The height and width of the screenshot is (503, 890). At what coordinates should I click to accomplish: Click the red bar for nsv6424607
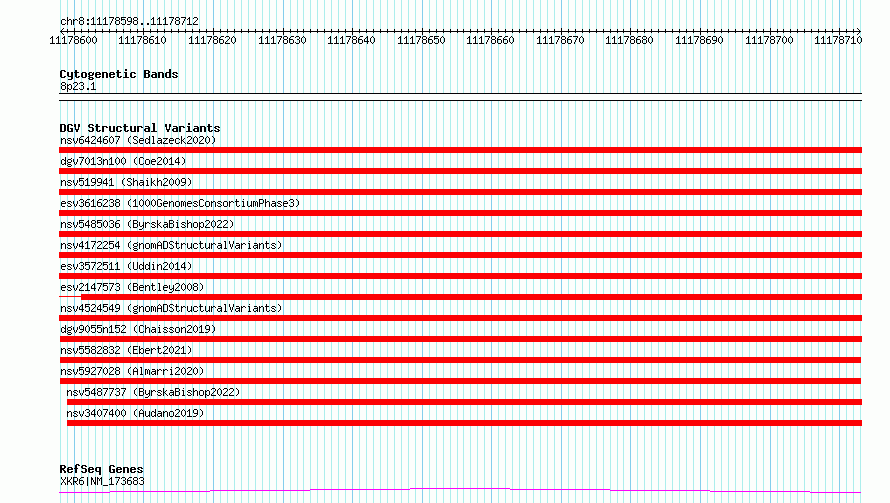point(460,150)
